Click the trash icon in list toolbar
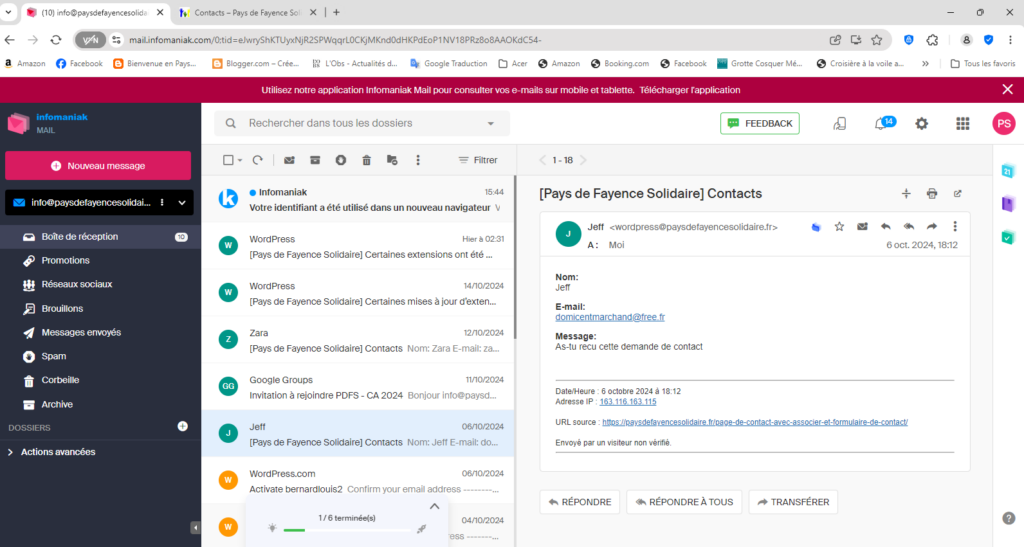This screenshot has width=1024, height=547. [366, 160]
